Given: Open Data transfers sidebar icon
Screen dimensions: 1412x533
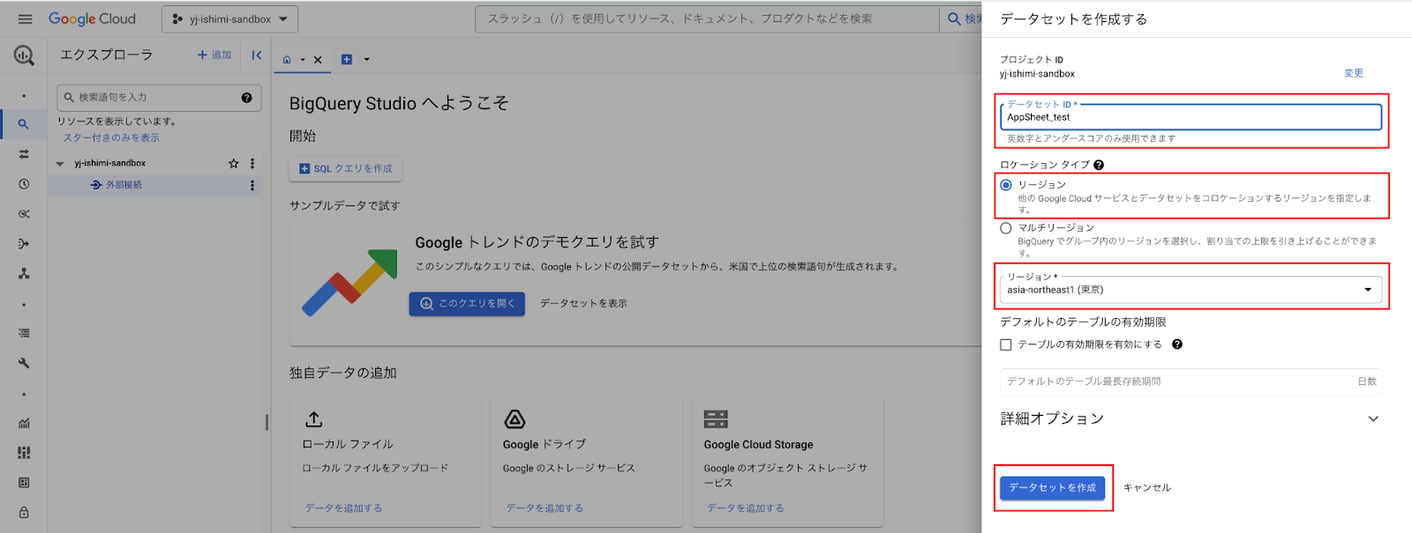Looking at the screenshot, I should 24,154.
